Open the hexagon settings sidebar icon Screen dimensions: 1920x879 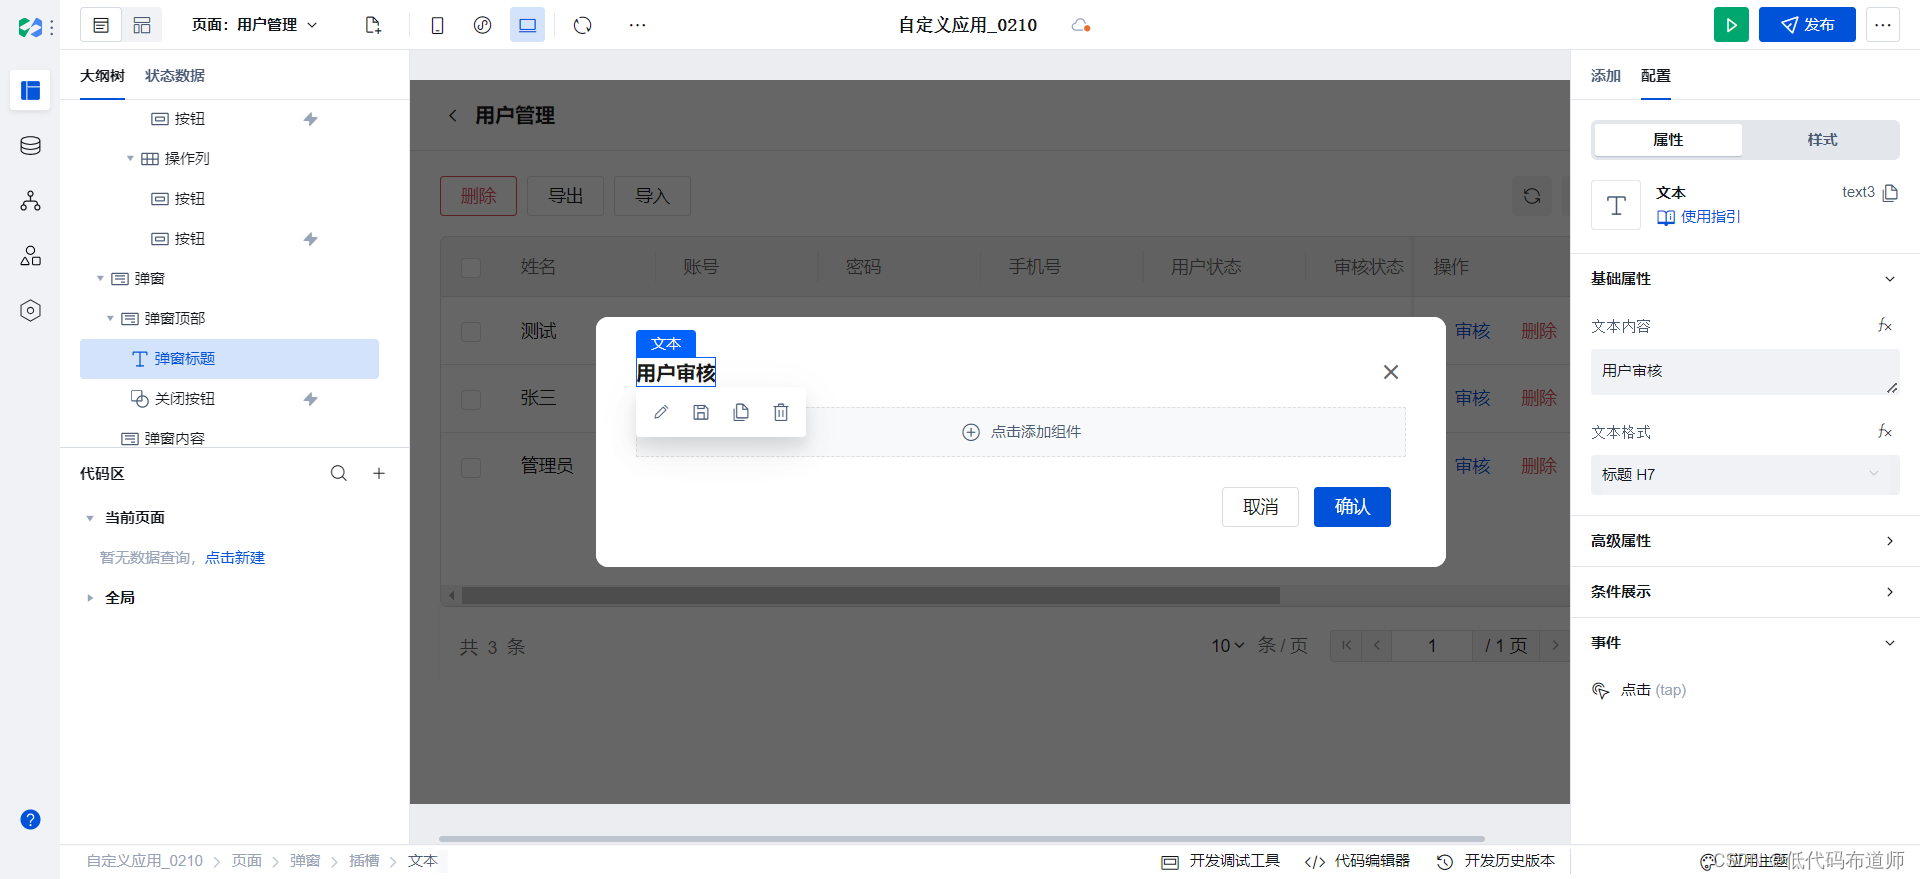tap(31, 311)
